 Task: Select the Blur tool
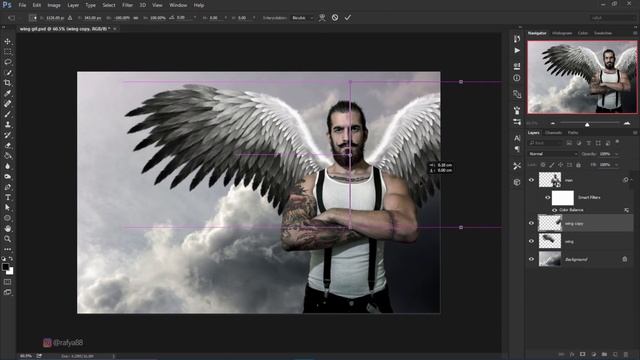coord(7,167)
